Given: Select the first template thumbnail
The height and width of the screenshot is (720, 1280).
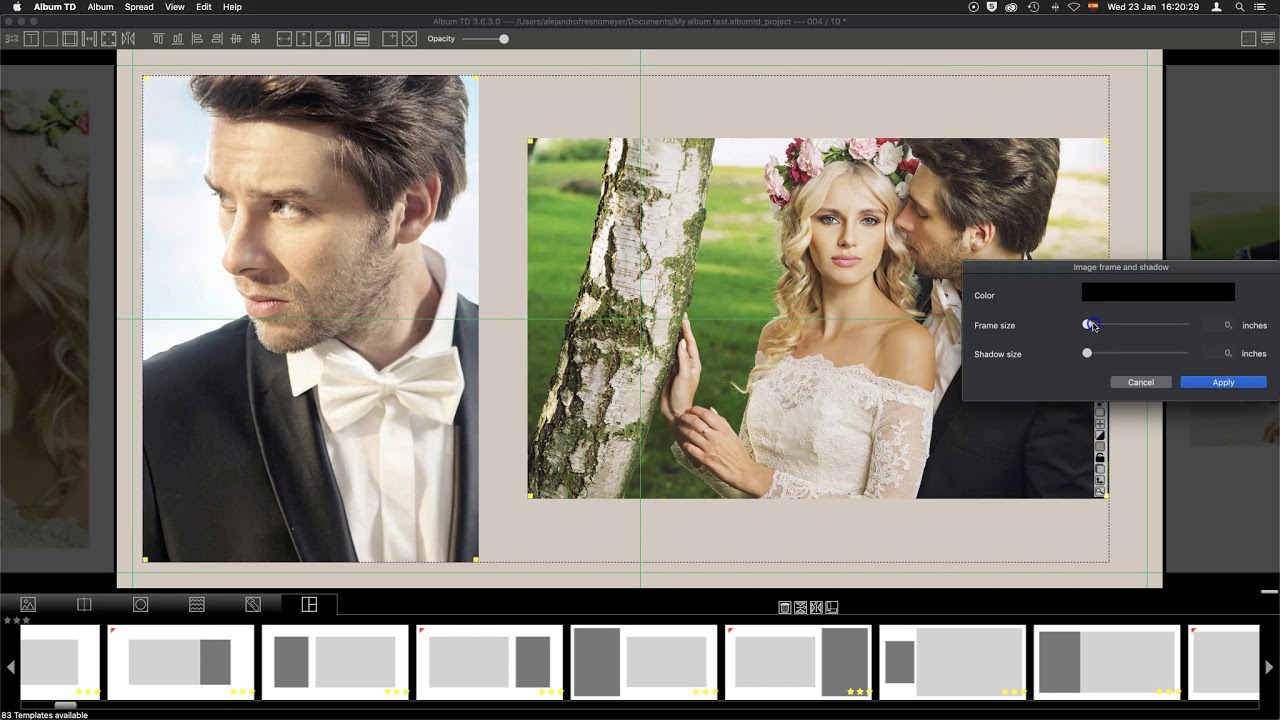Looking at the screenshot, I should [60, 661].
